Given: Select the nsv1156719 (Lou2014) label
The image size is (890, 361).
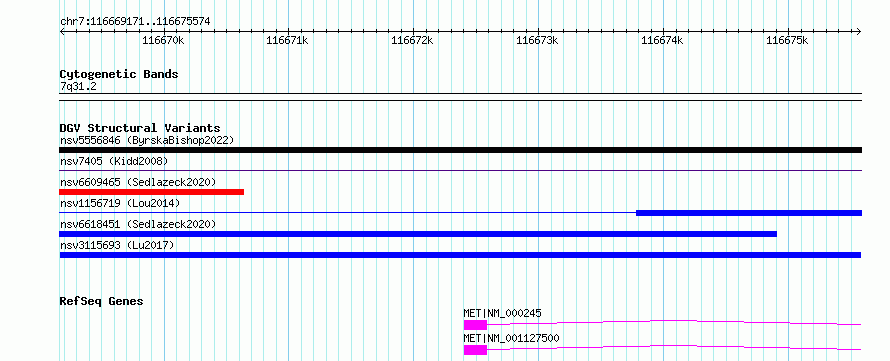Looking at the screenshot, I should click(120, 203).
